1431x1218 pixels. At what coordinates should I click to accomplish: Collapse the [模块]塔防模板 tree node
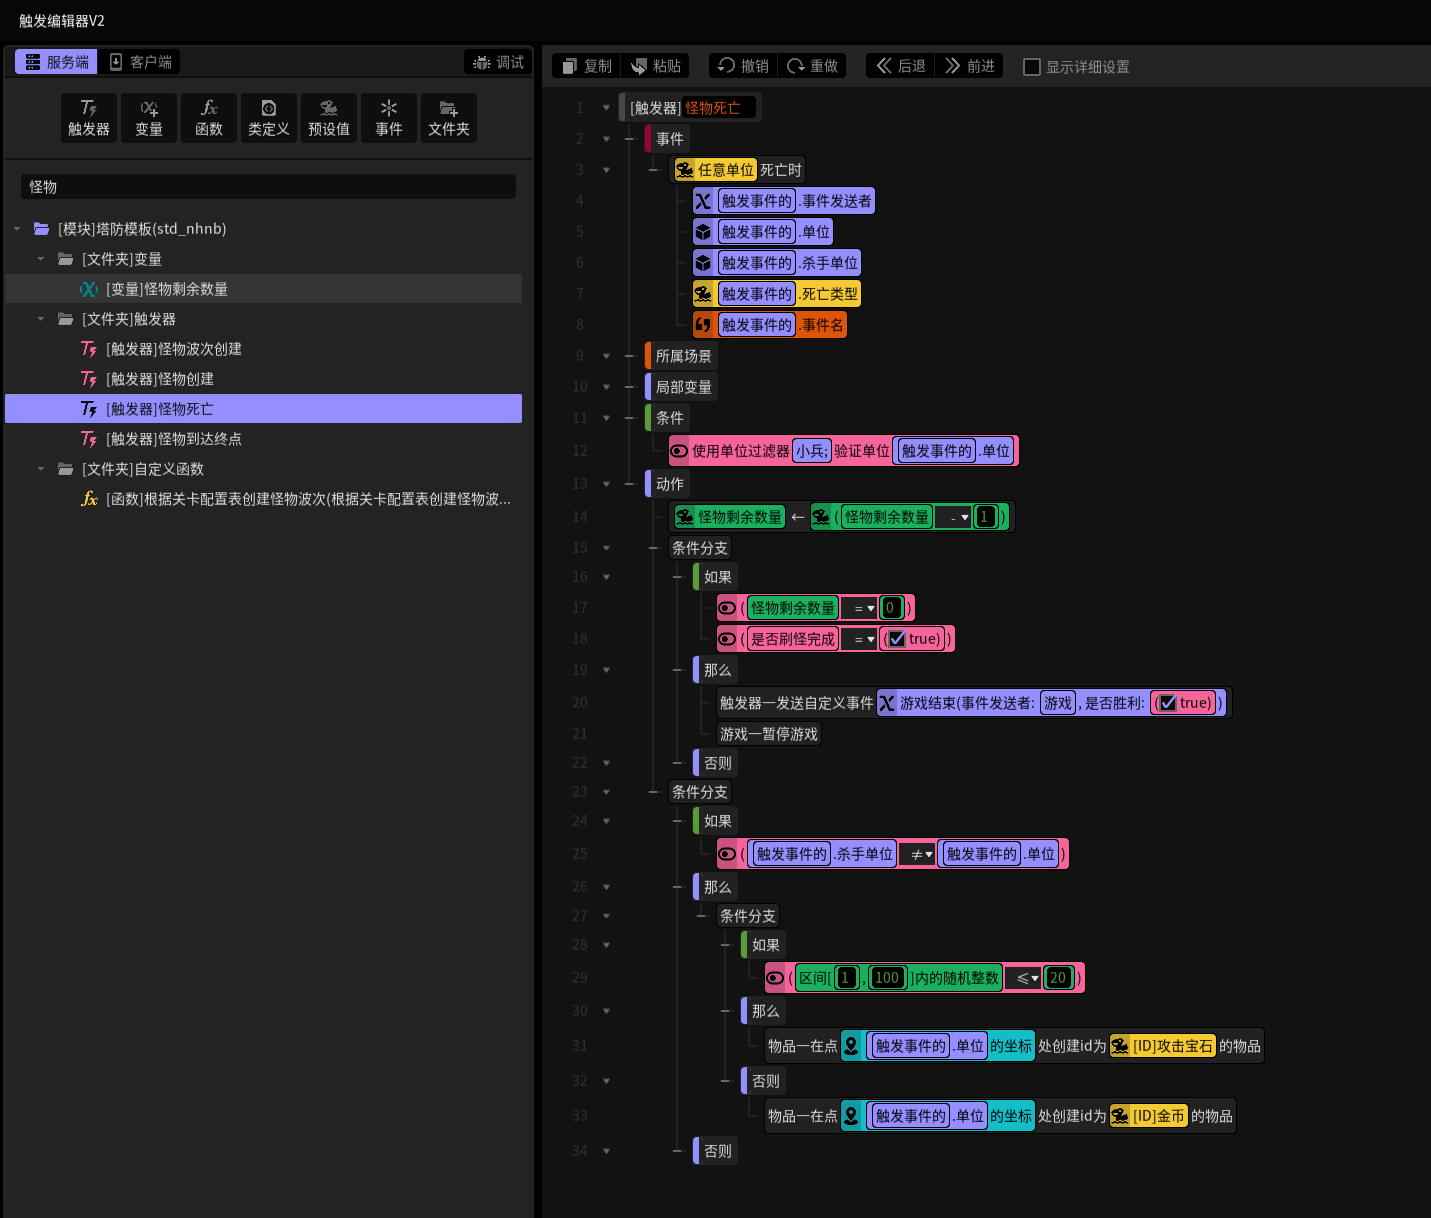pyautogui.click(x=17, y=229)
